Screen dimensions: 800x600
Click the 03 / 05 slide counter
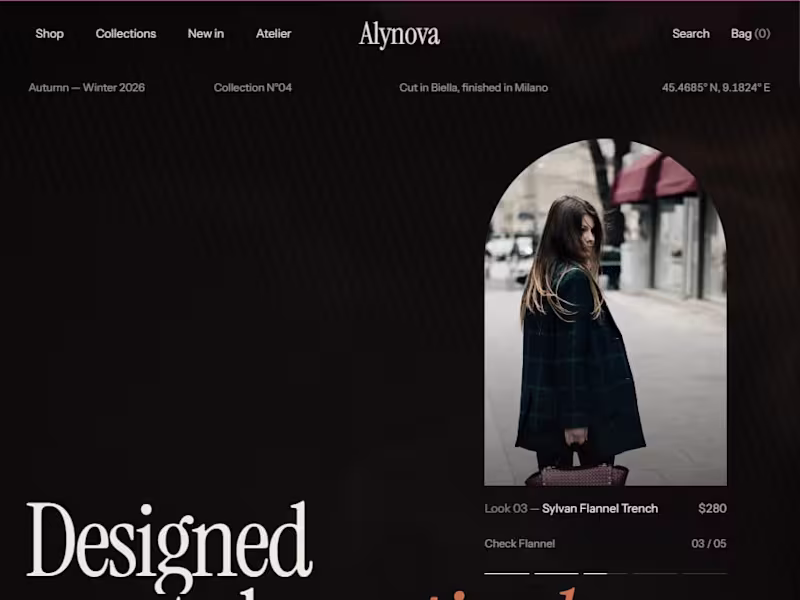[709, 544]
